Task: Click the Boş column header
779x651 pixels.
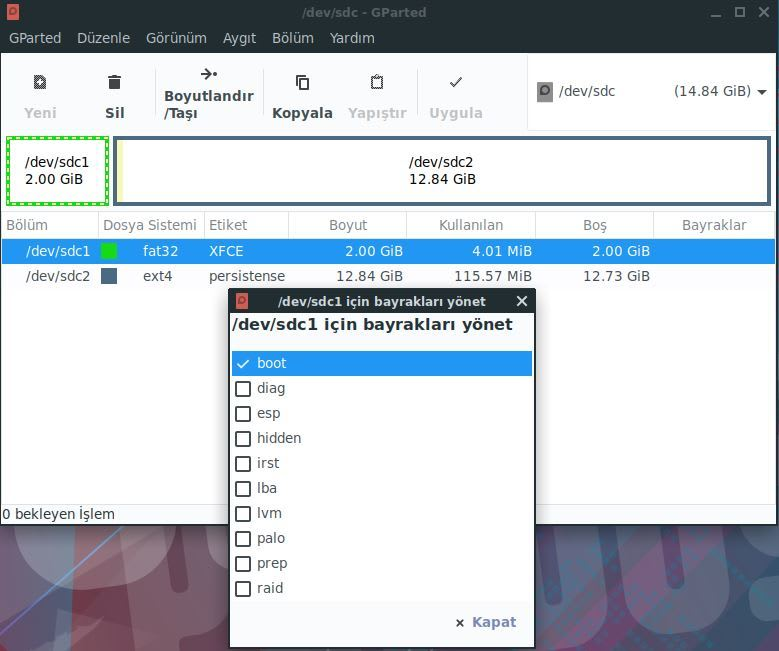Action: (x=594, y=225)
